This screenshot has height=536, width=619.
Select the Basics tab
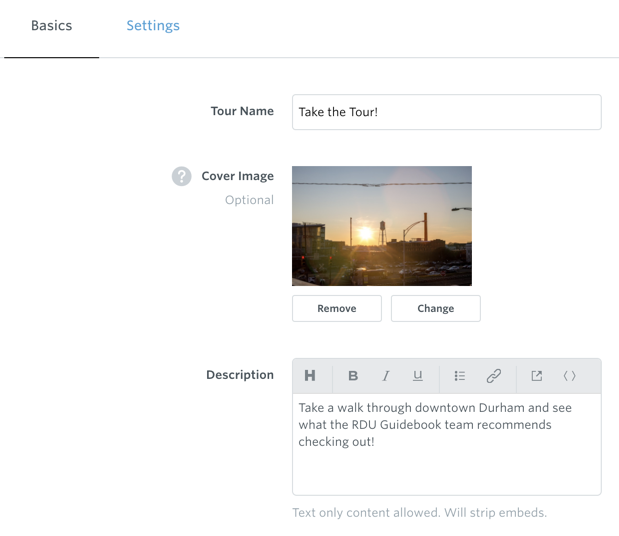(x=51, y=26)
